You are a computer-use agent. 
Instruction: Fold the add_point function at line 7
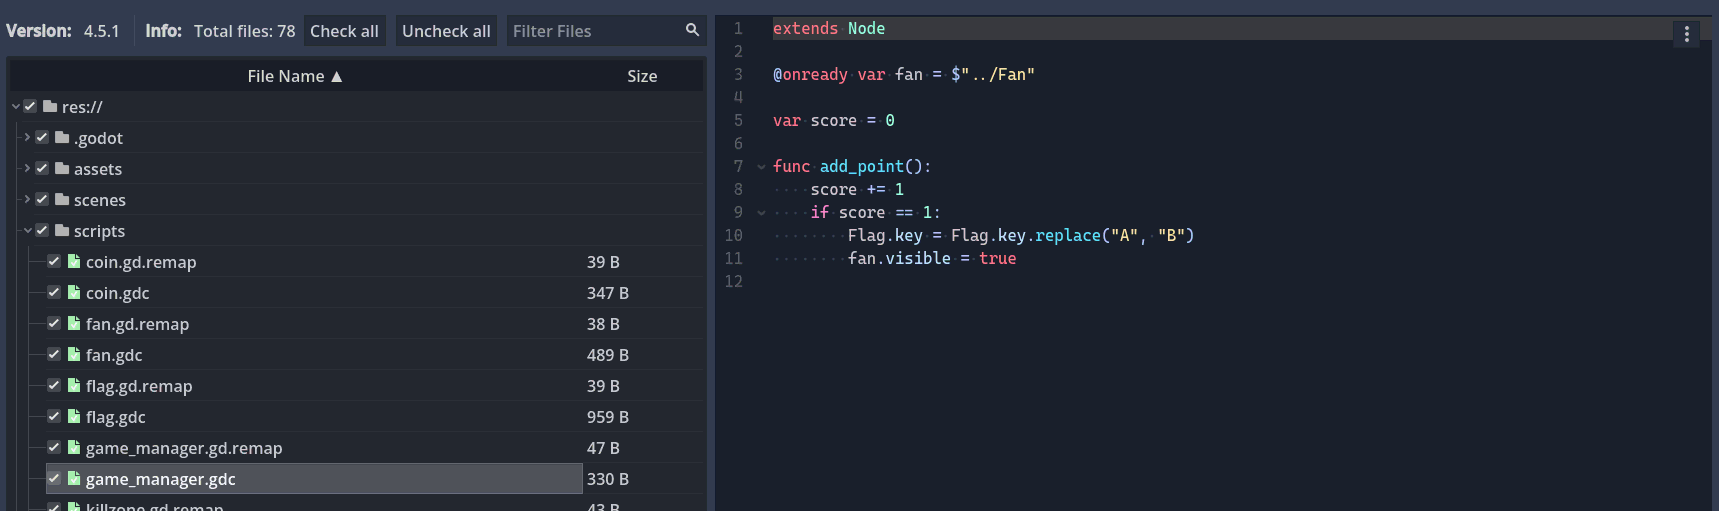761,167
